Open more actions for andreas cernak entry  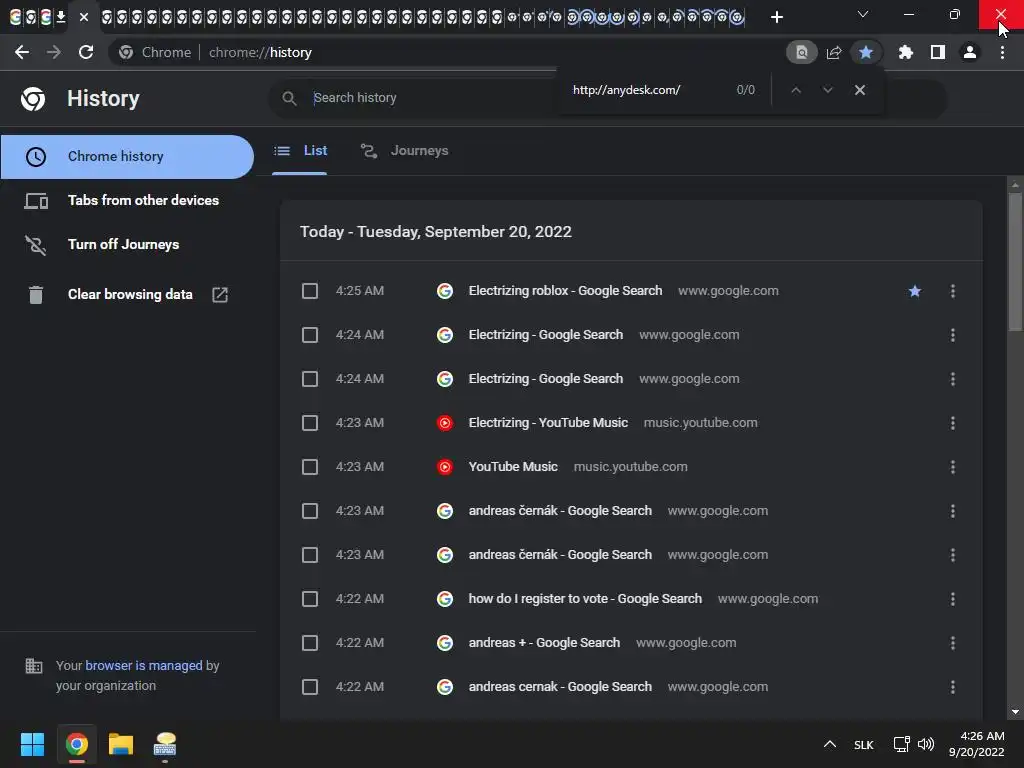click(x=953, y=687)
